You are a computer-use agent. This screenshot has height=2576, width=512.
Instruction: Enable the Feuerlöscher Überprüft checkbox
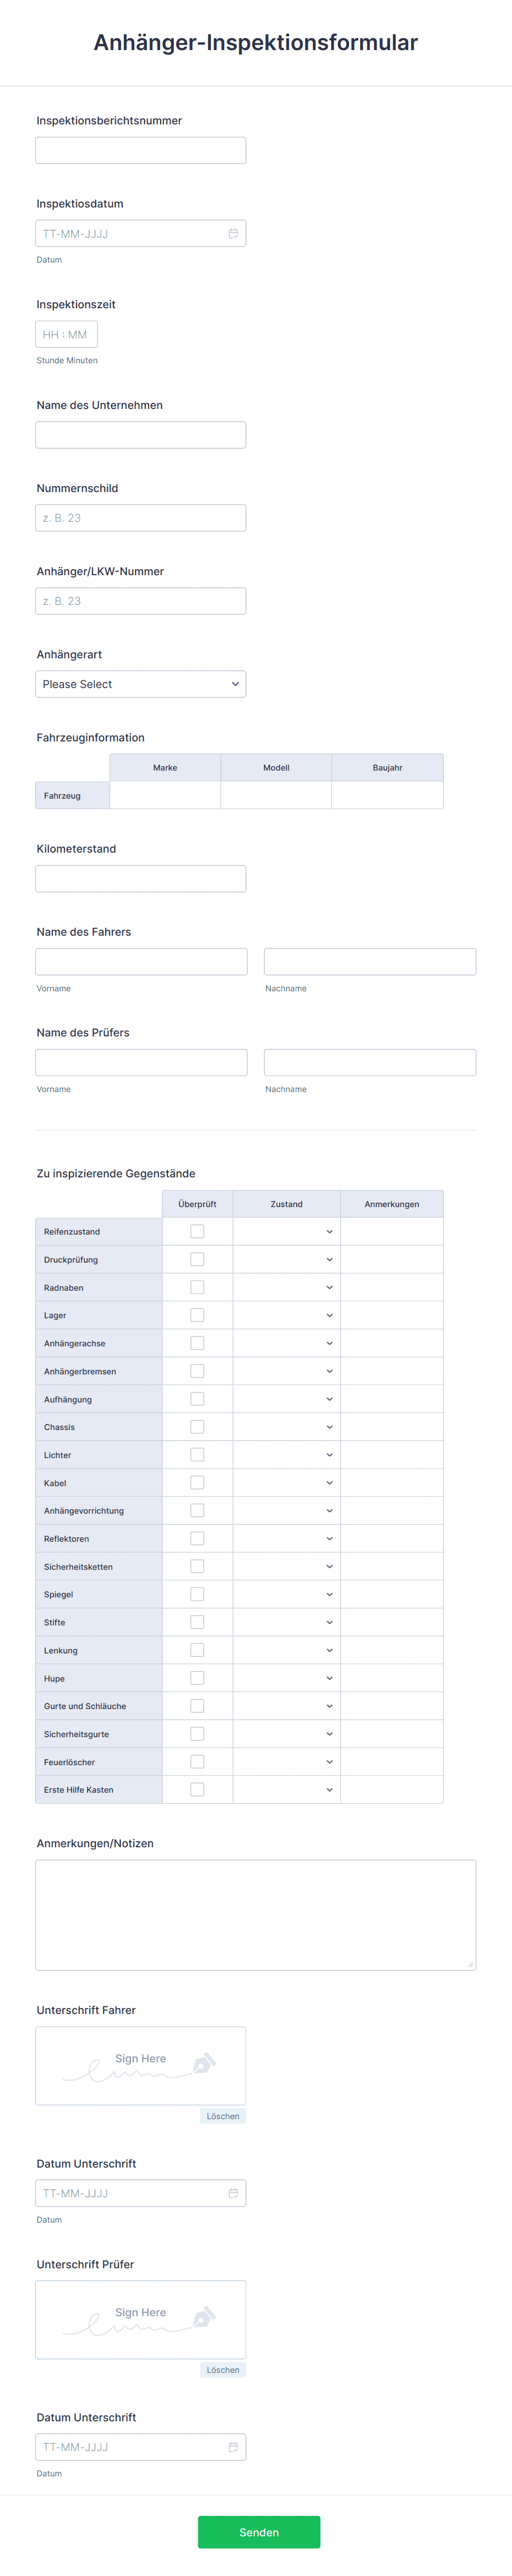197,1762
